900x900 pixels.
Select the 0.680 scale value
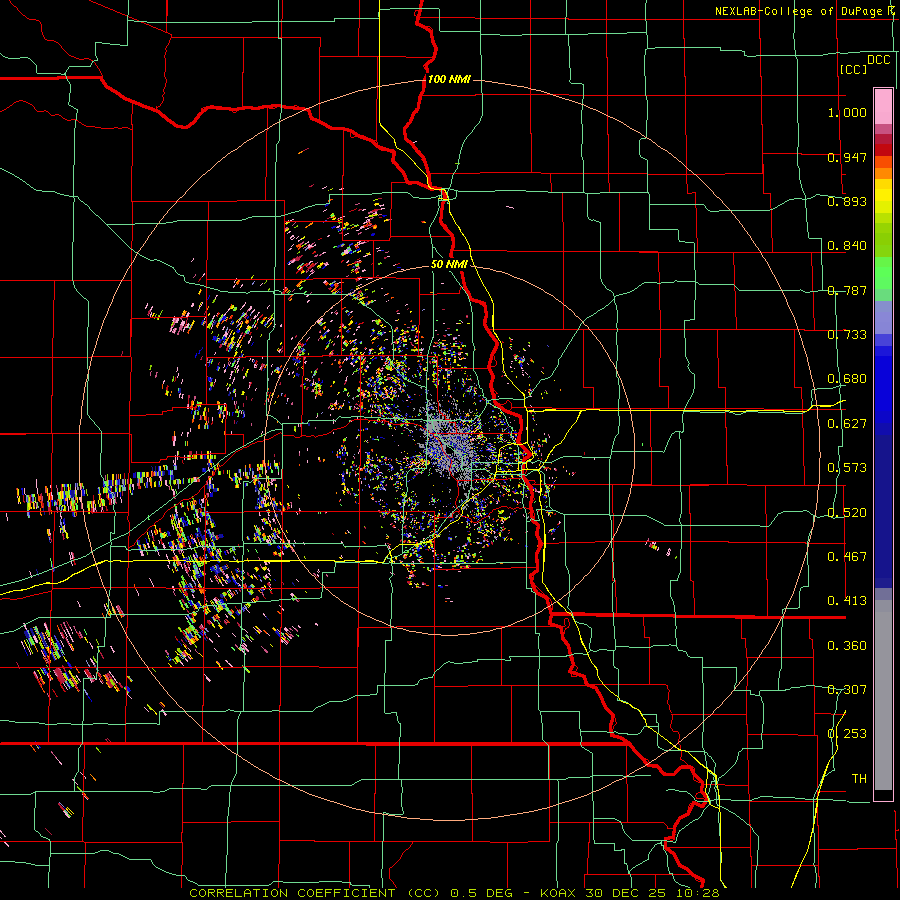coord(847,378)
